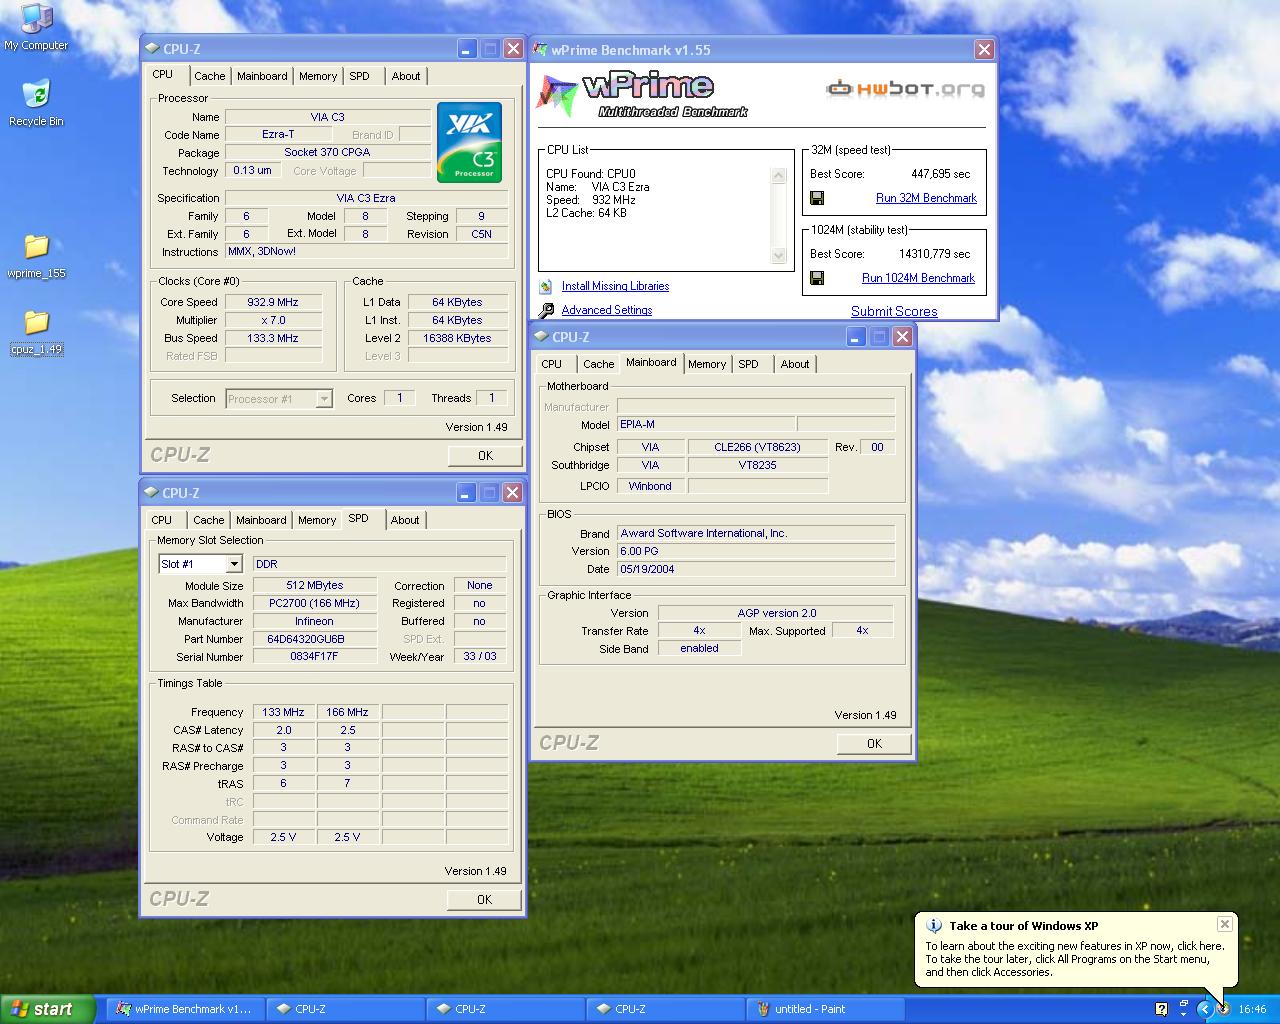Viewport: 1280px width, 1024px height.
Task: Select the cpuz_1.49 folder icon
Action: coord(36,332)
